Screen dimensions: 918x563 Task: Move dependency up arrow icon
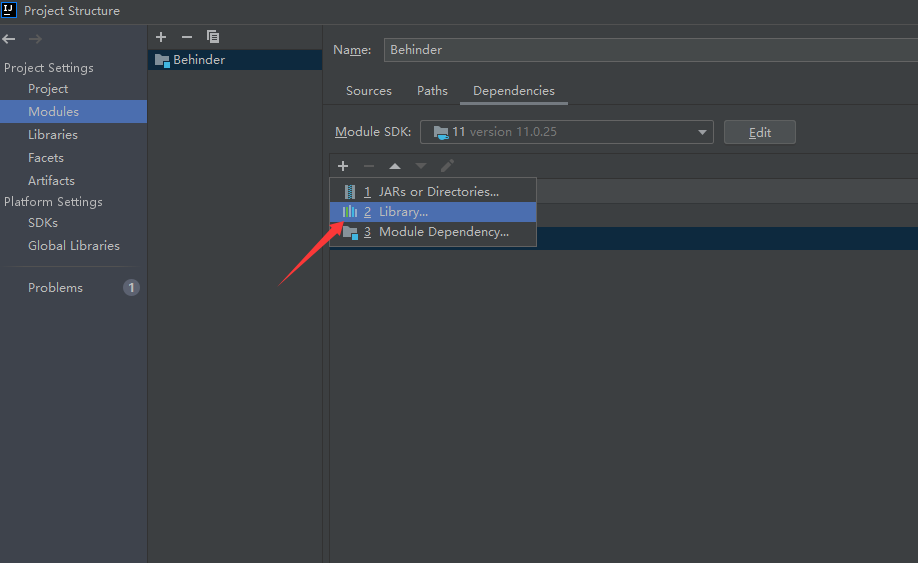tap(395, 166)
